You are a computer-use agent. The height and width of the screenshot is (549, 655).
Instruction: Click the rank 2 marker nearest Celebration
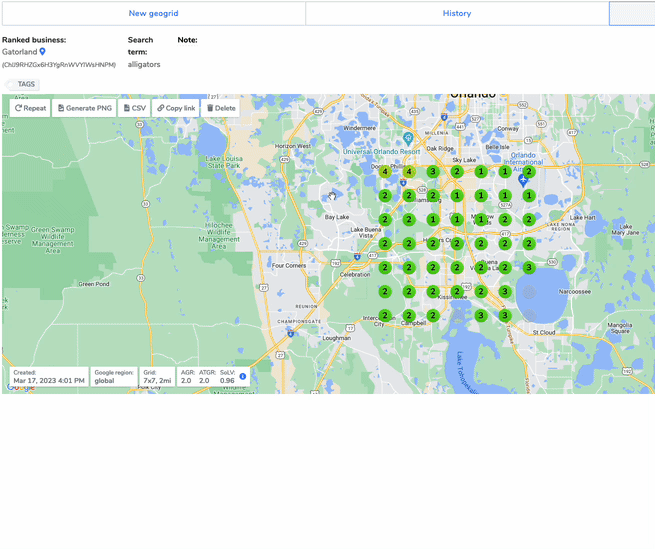coord(385,267)
